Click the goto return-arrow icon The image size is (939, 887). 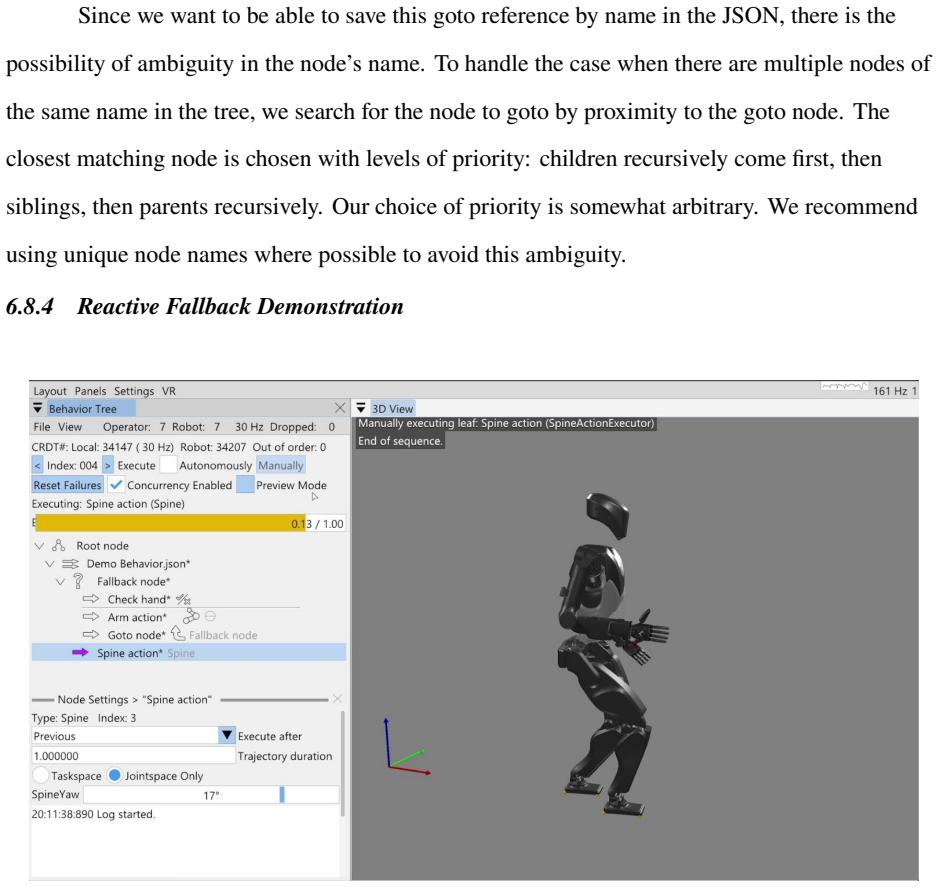pyautogui.click(x=178, y=633)
